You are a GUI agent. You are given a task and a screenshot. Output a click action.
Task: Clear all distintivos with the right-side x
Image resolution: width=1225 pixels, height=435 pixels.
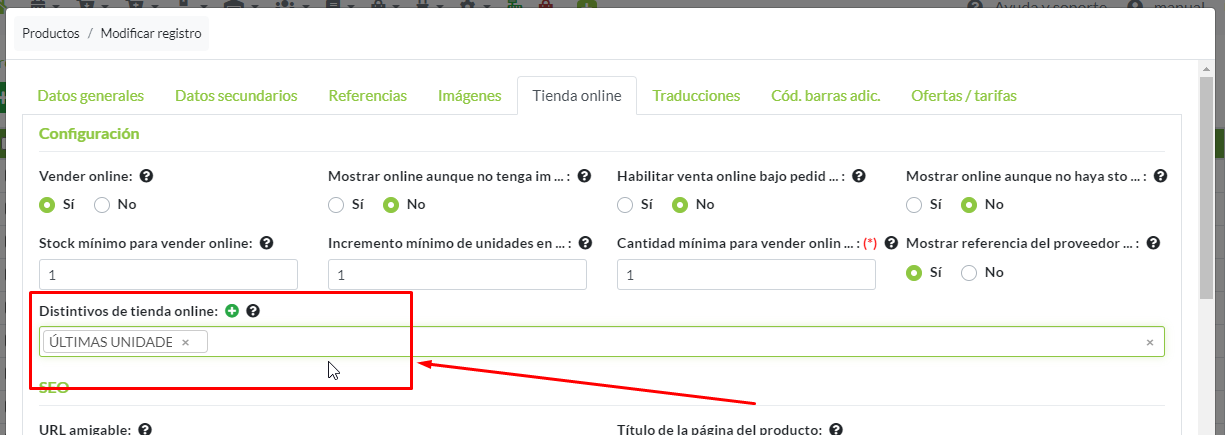coord(1149,342)
